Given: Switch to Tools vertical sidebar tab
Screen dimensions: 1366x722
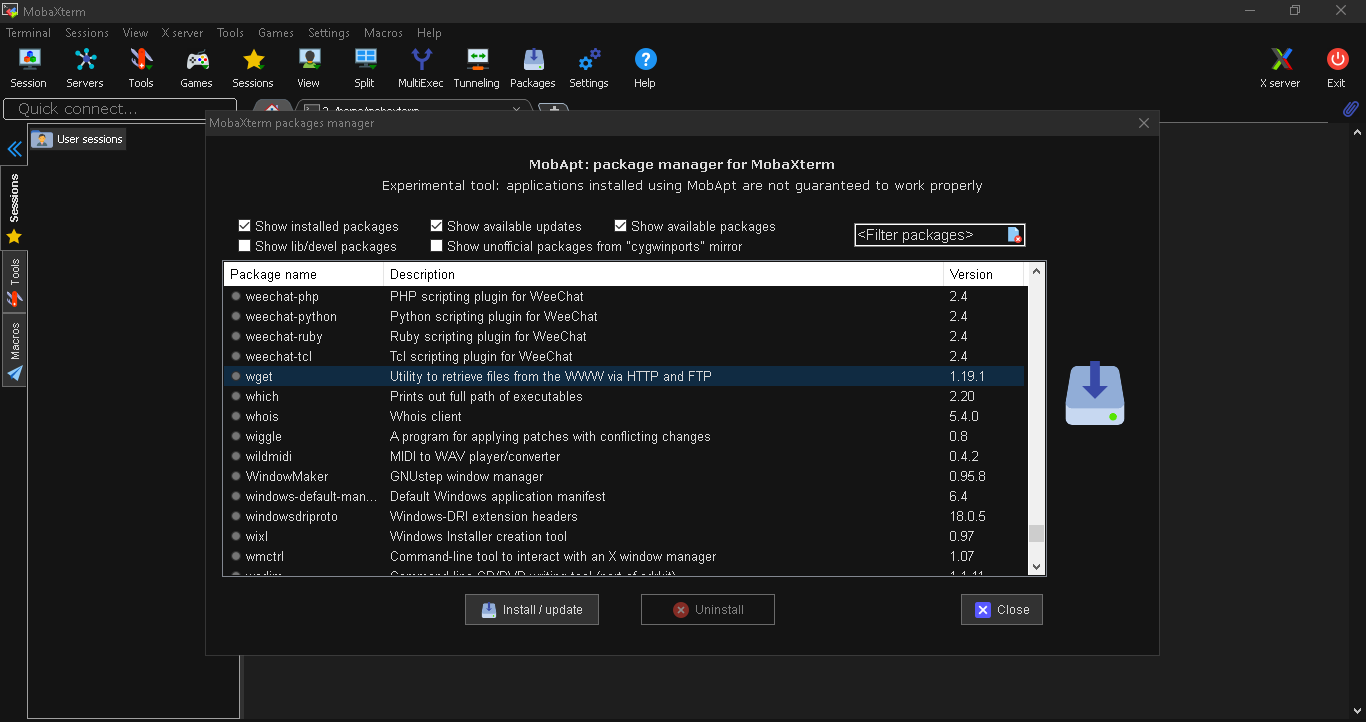Looking at the screenshot, I should [14, 280].
